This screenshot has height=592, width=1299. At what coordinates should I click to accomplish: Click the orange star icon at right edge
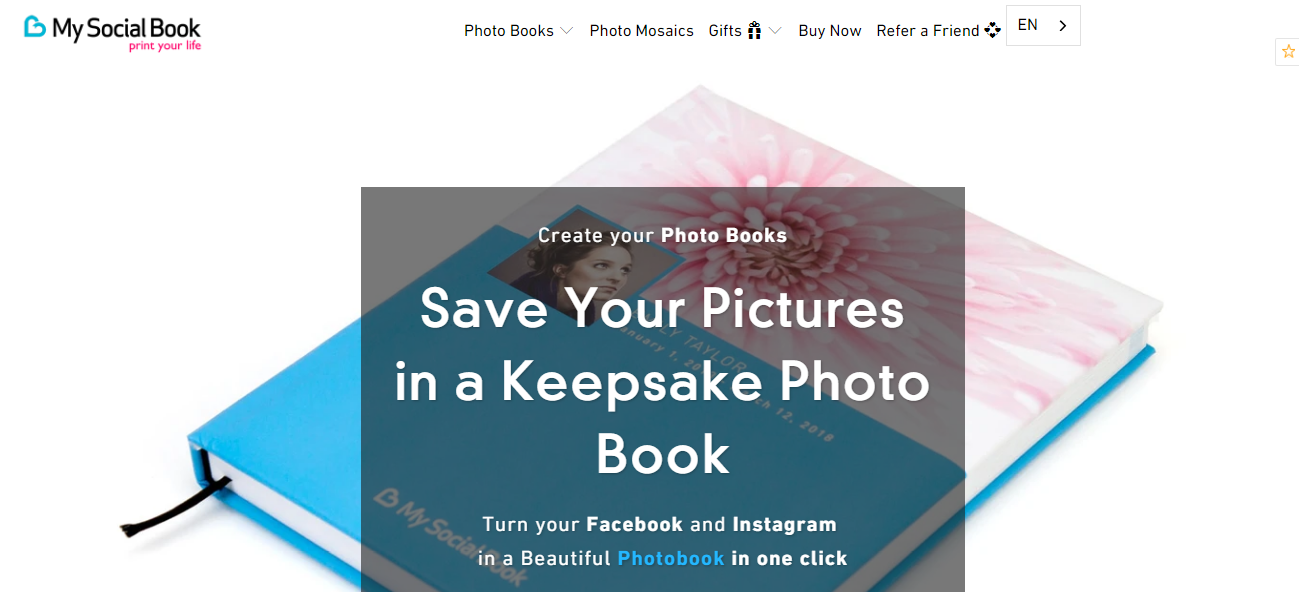point(1288,51)
